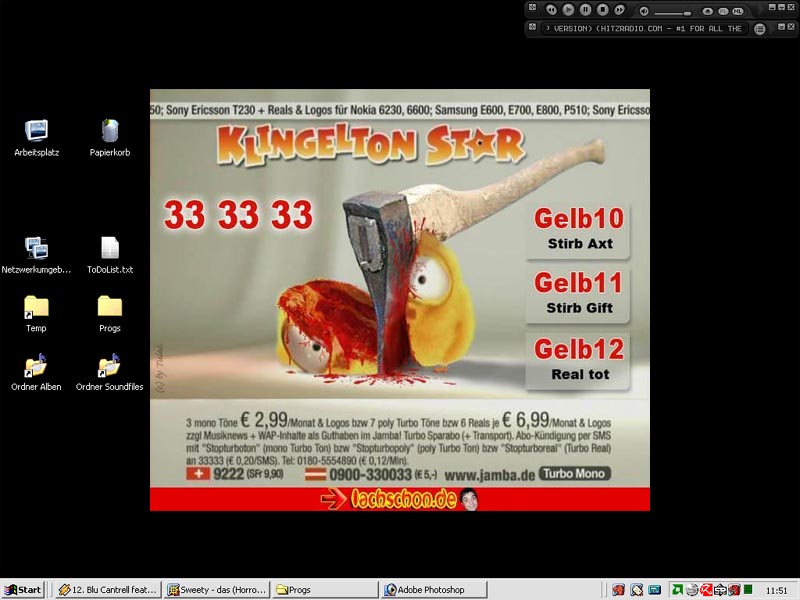Click the red Kaspersky K tray icon

click(x=706, y=590)
